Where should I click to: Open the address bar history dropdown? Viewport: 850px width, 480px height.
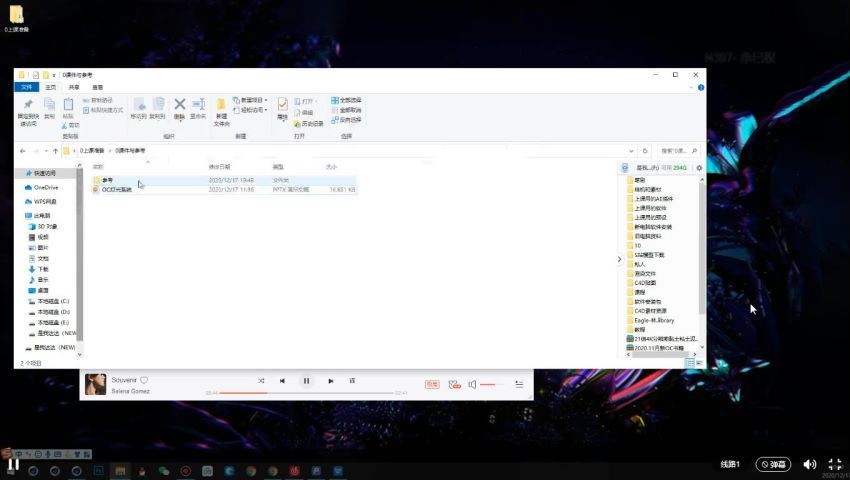pos(631,151)
